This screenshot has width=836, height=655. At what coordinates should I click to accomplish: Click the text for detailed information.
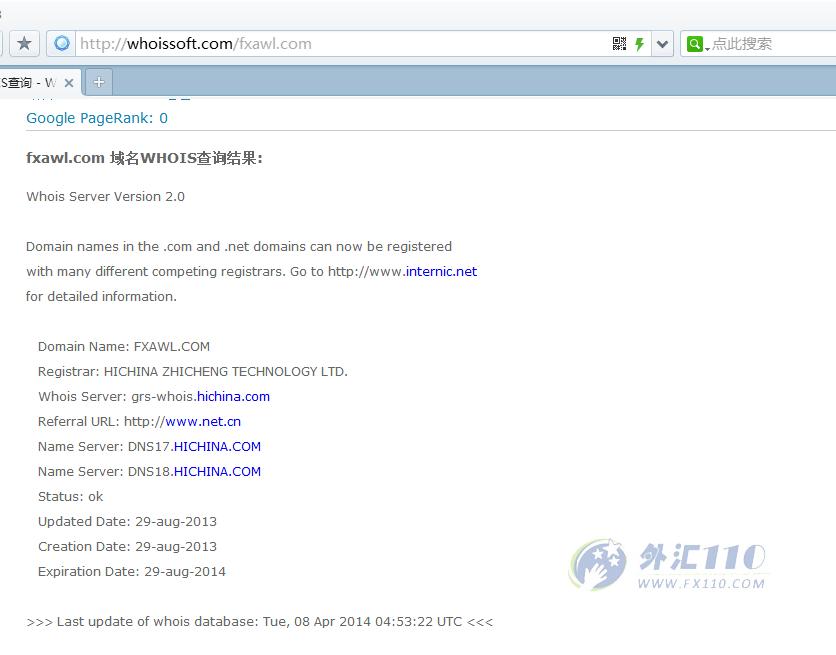click(101, 296)
